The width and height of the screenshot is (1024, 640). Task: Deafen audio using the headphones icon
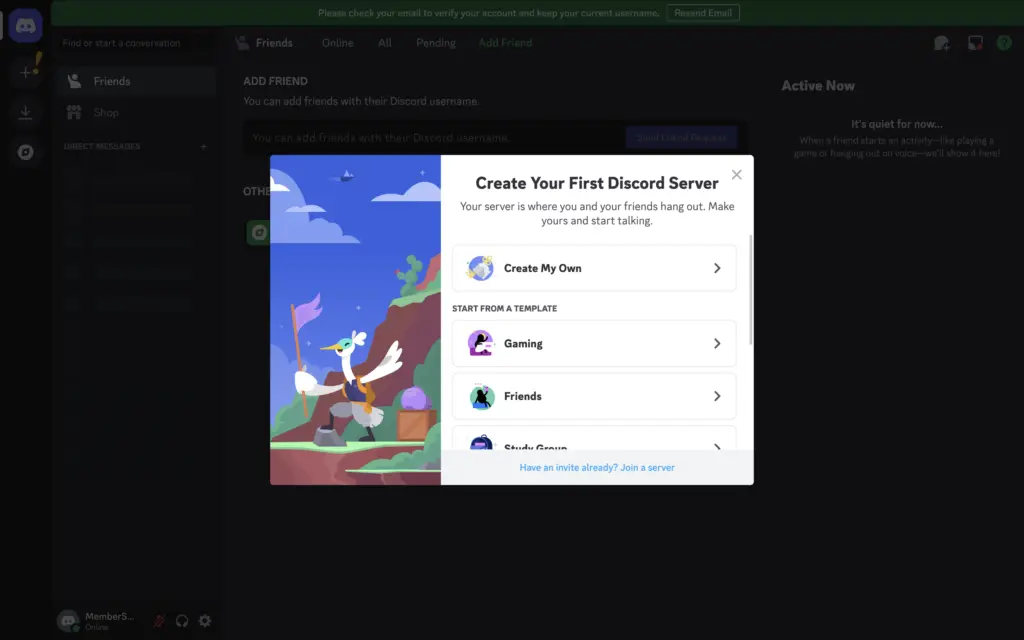(181, 621)
